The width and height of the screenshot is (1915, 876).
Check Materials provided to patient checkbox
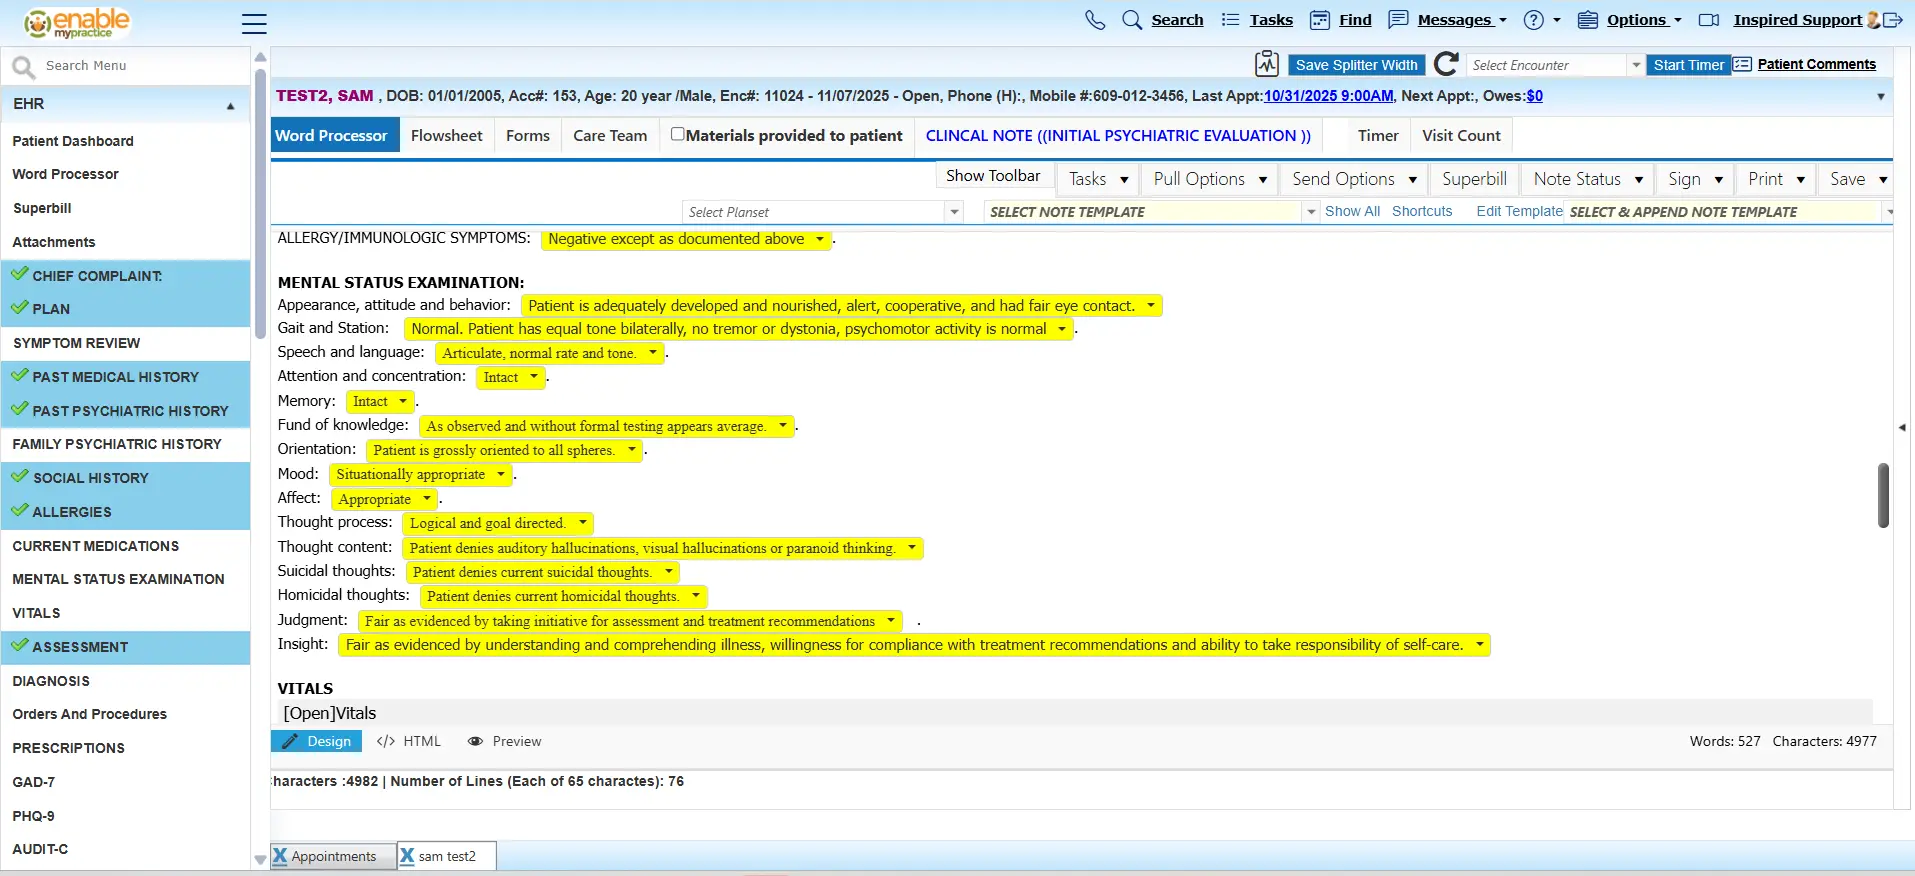click(677, 134)
